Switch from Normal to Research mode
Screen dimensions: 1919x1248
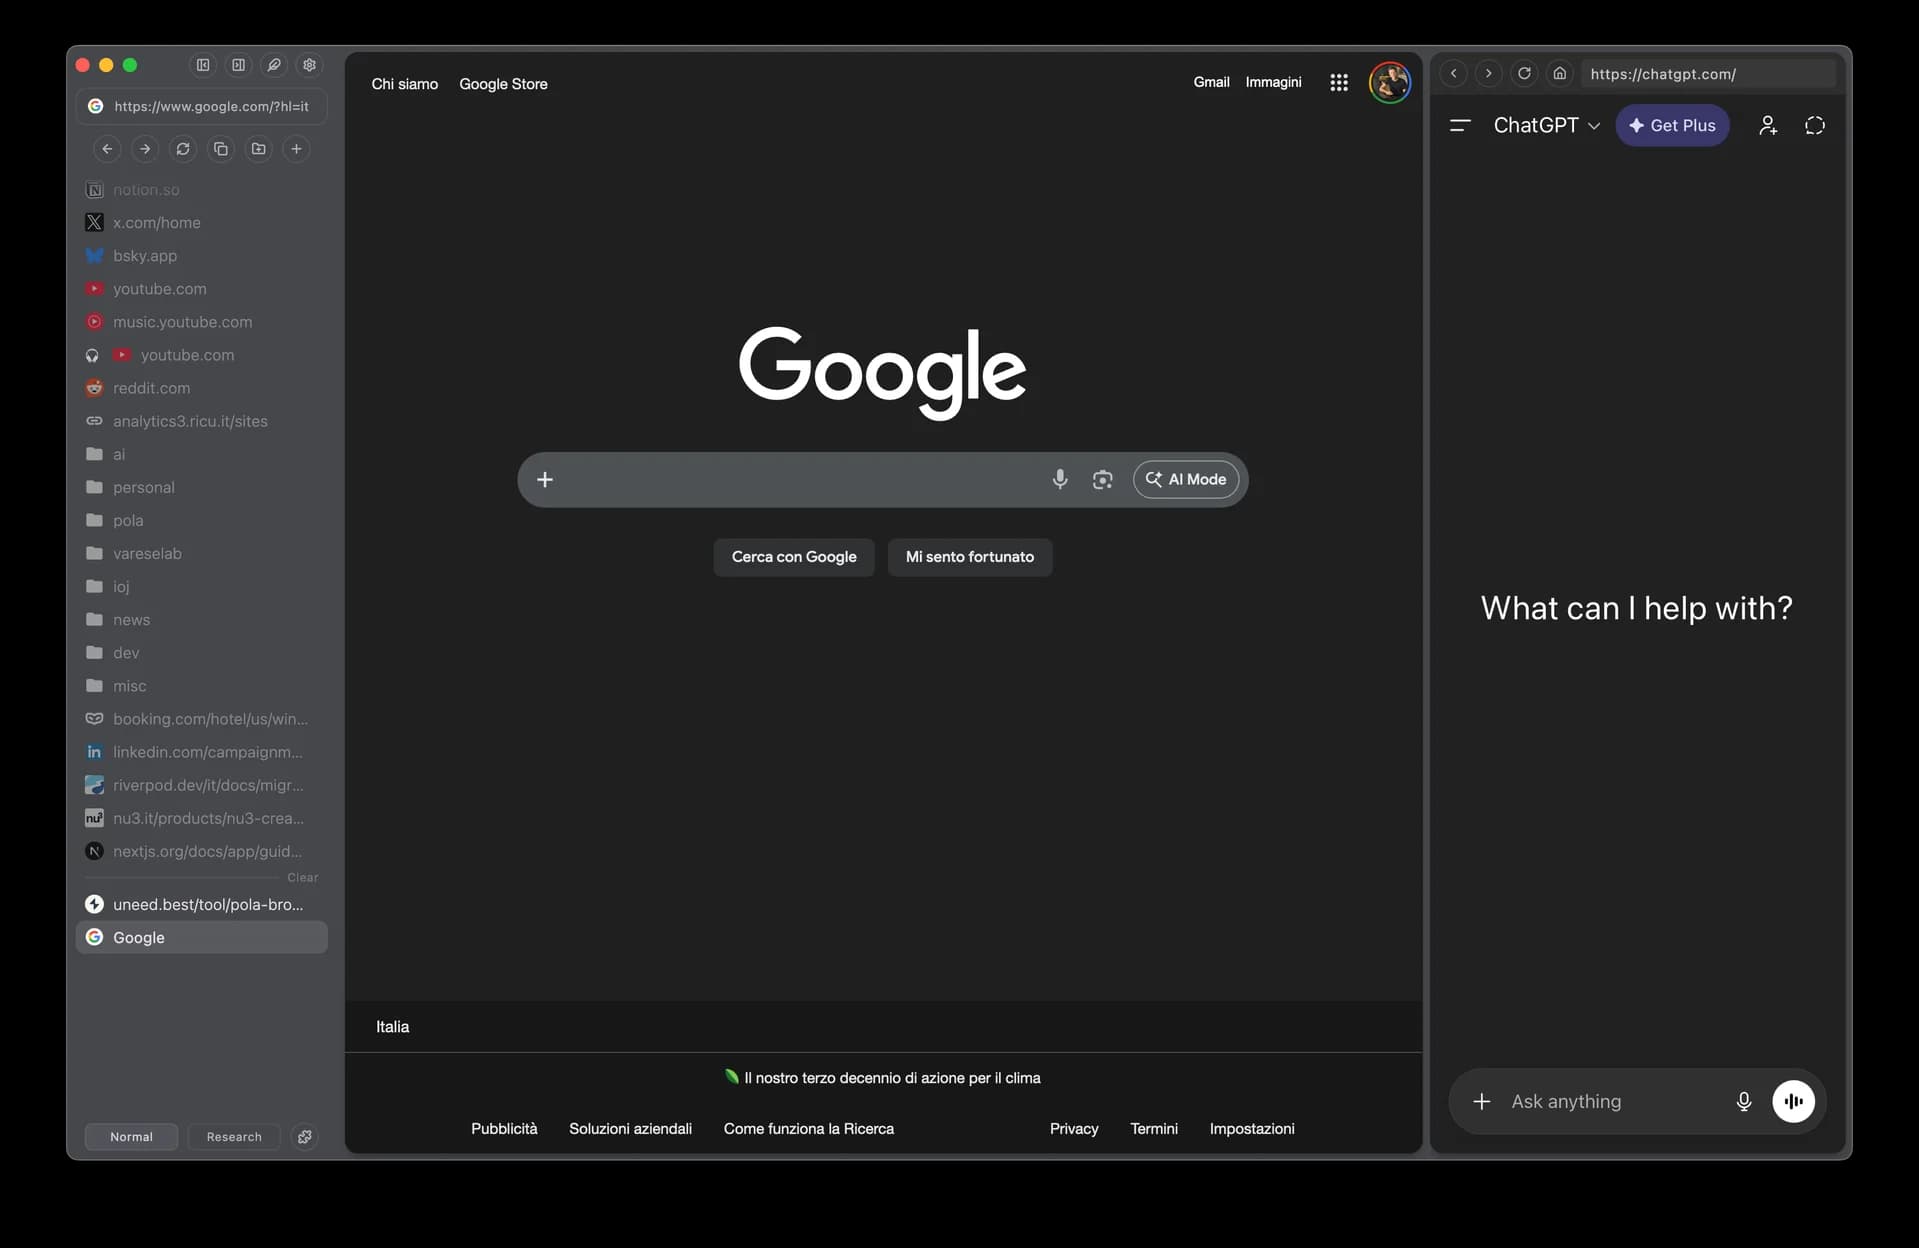pyautogui.click(x=233, y=1136)
